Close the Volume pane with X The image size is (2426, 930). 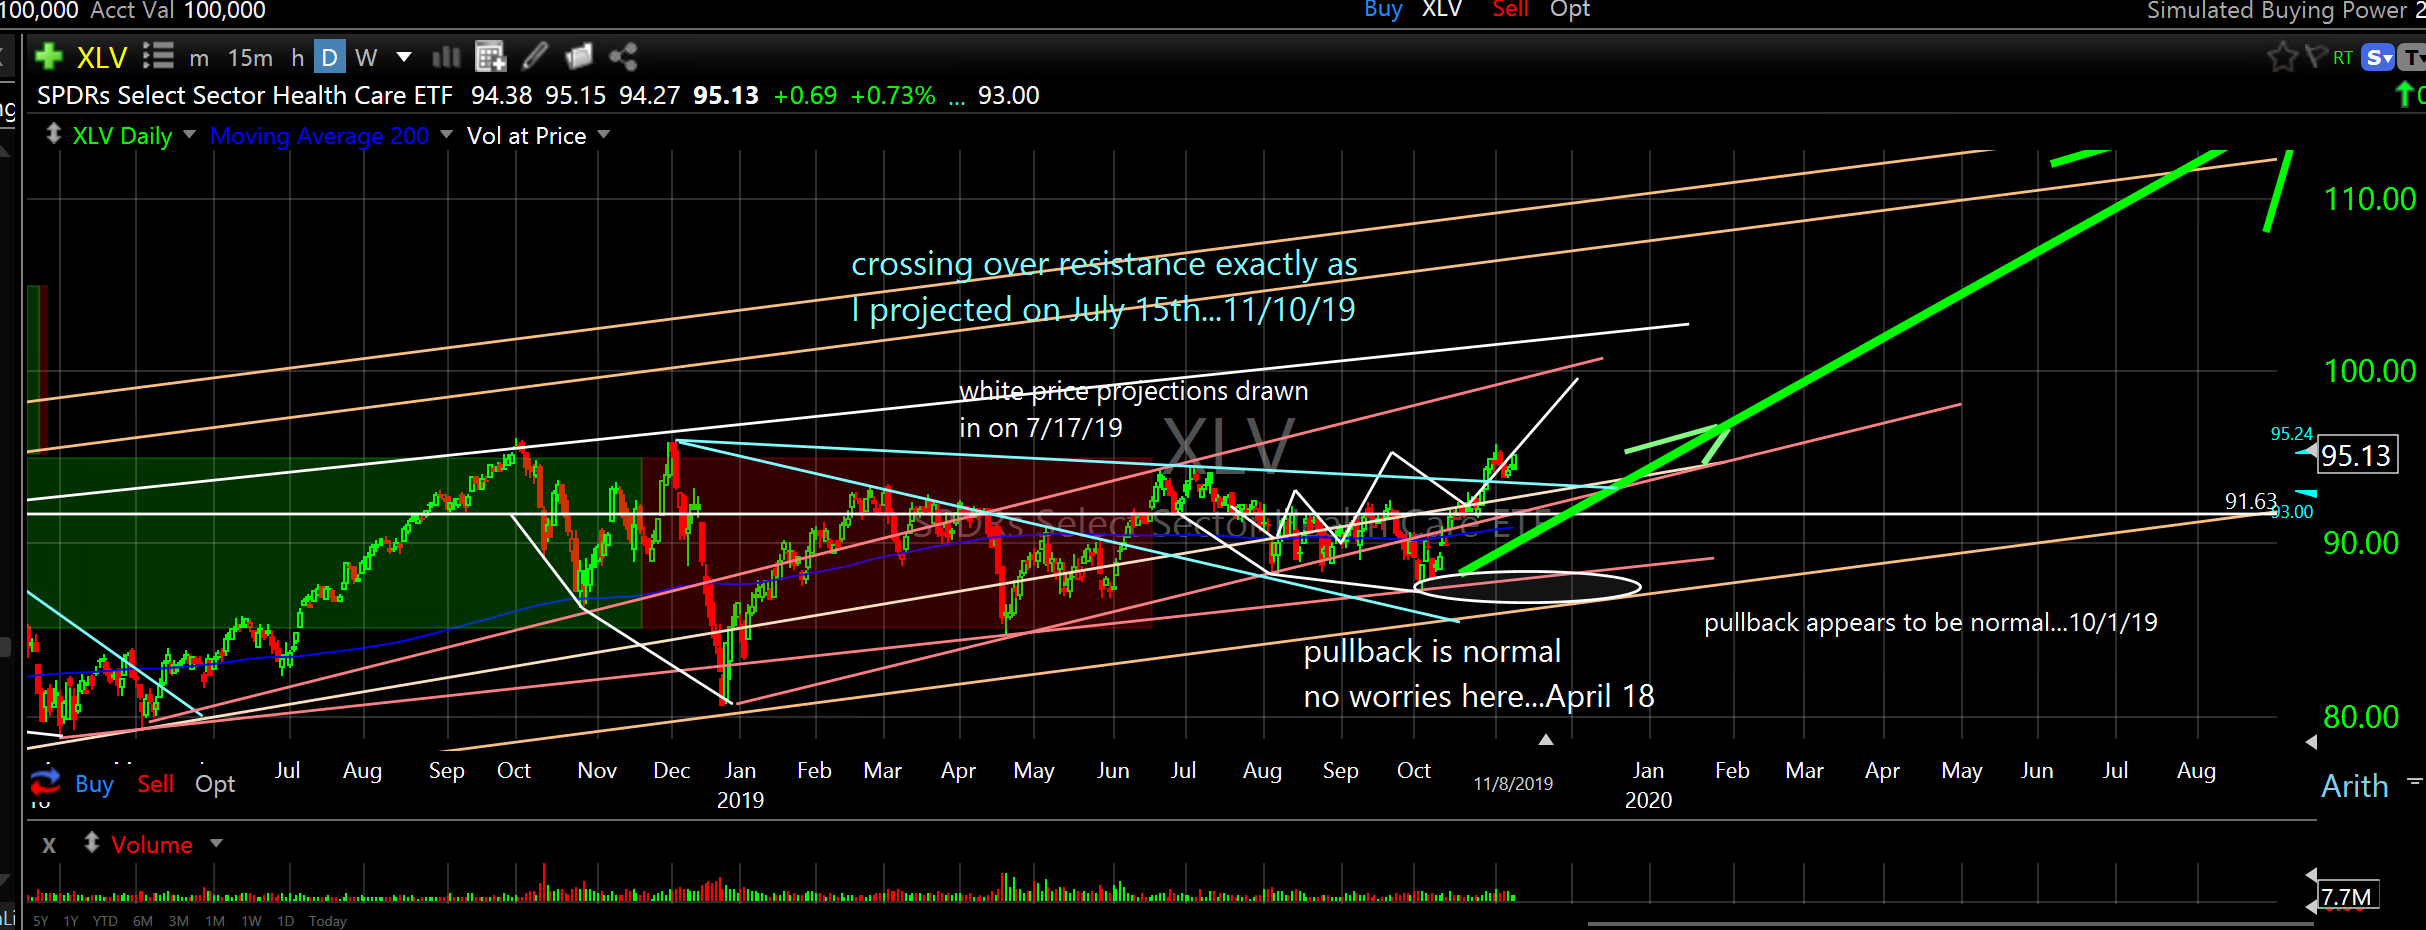pos(49,845)
